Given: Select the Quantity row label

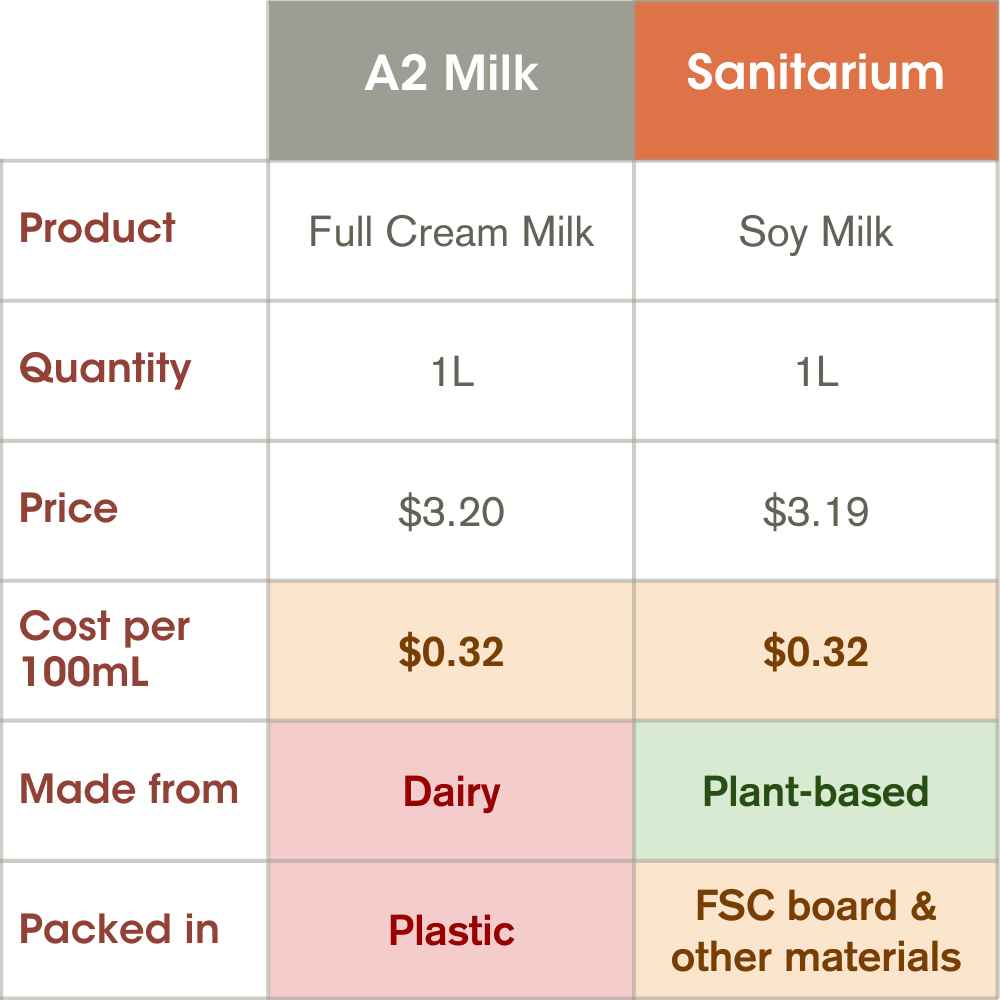Looking at the screenshot, I should 105,369.
